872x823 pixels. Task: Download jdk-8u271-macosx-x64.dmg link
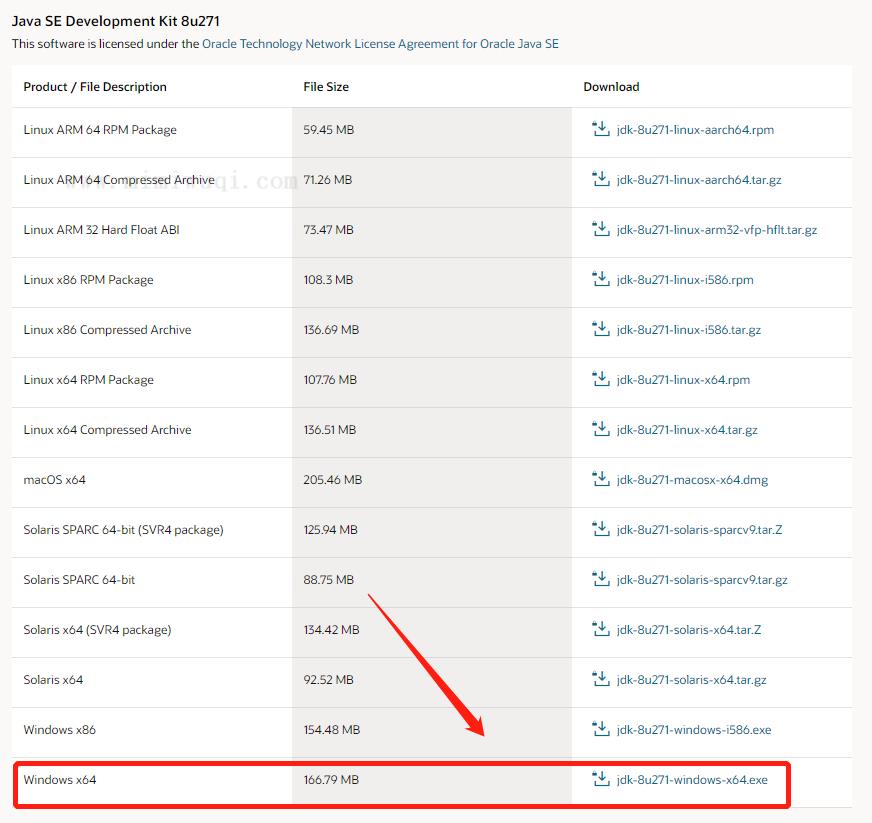click(x=692, y=480)
